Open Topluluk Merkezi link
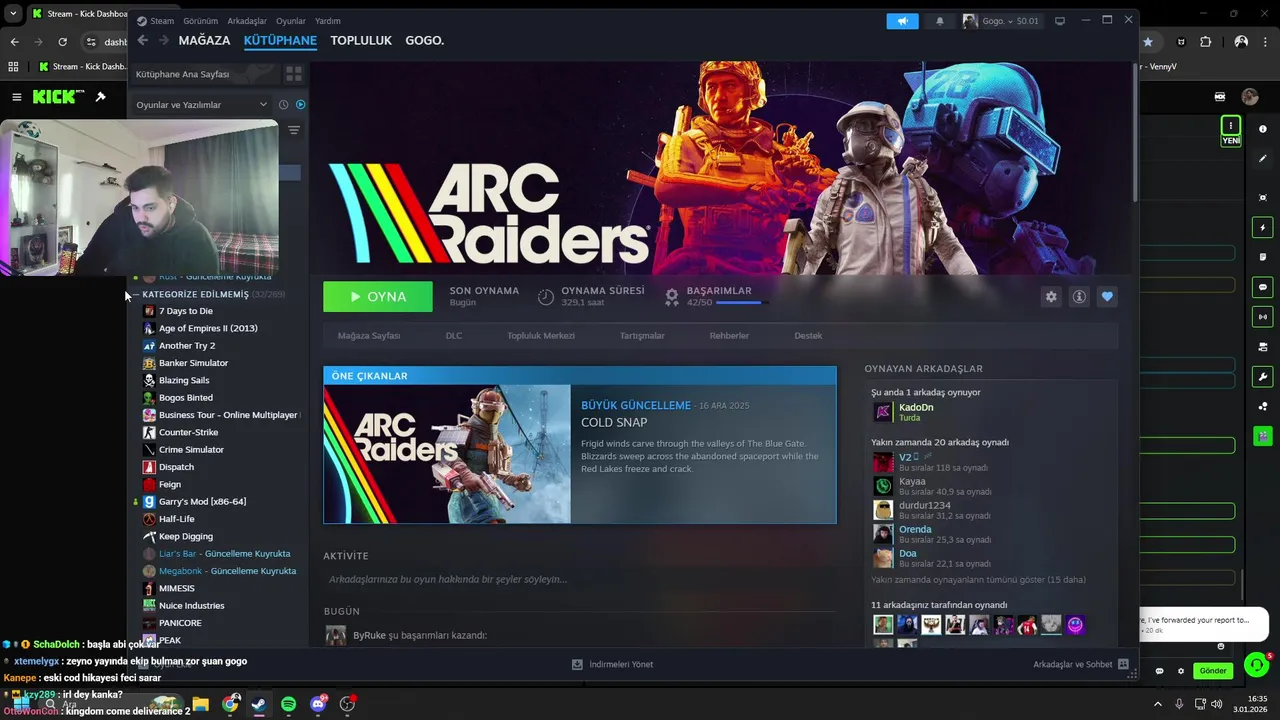Screen dimensions: 1280x720 541,336
